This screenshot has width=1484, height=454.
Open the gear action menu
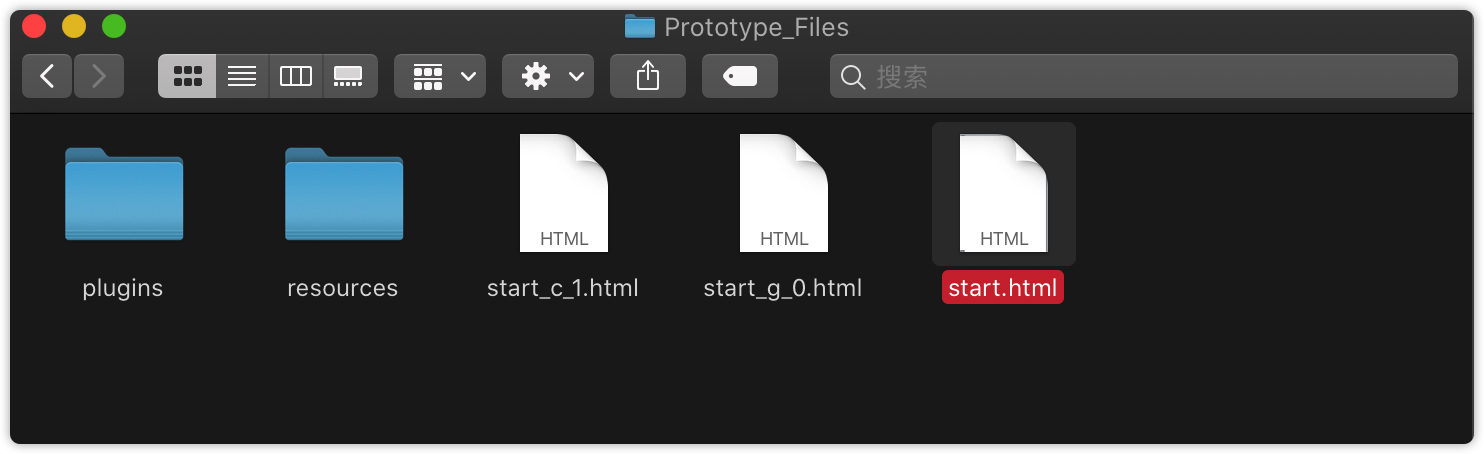click(x=548, y=76)
